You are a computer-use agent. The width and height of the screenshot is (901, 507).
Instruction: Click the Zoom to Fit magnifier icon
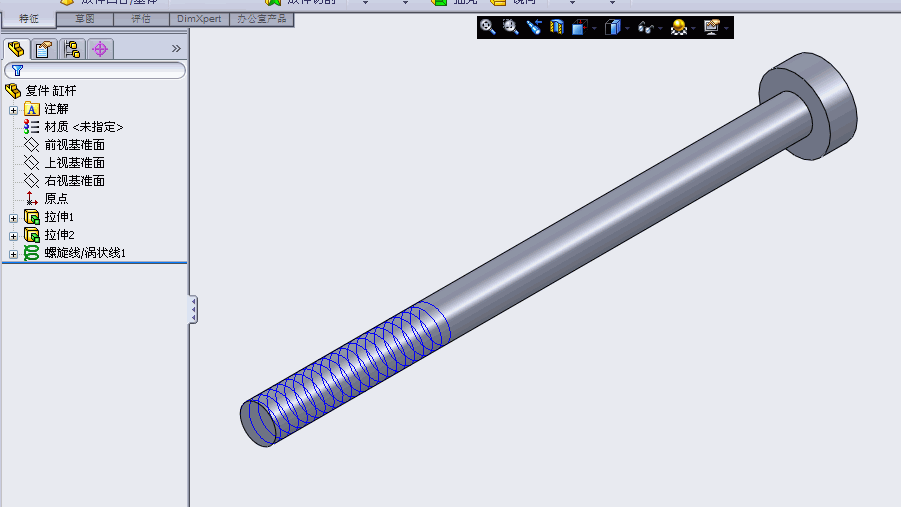click(488, 27)
